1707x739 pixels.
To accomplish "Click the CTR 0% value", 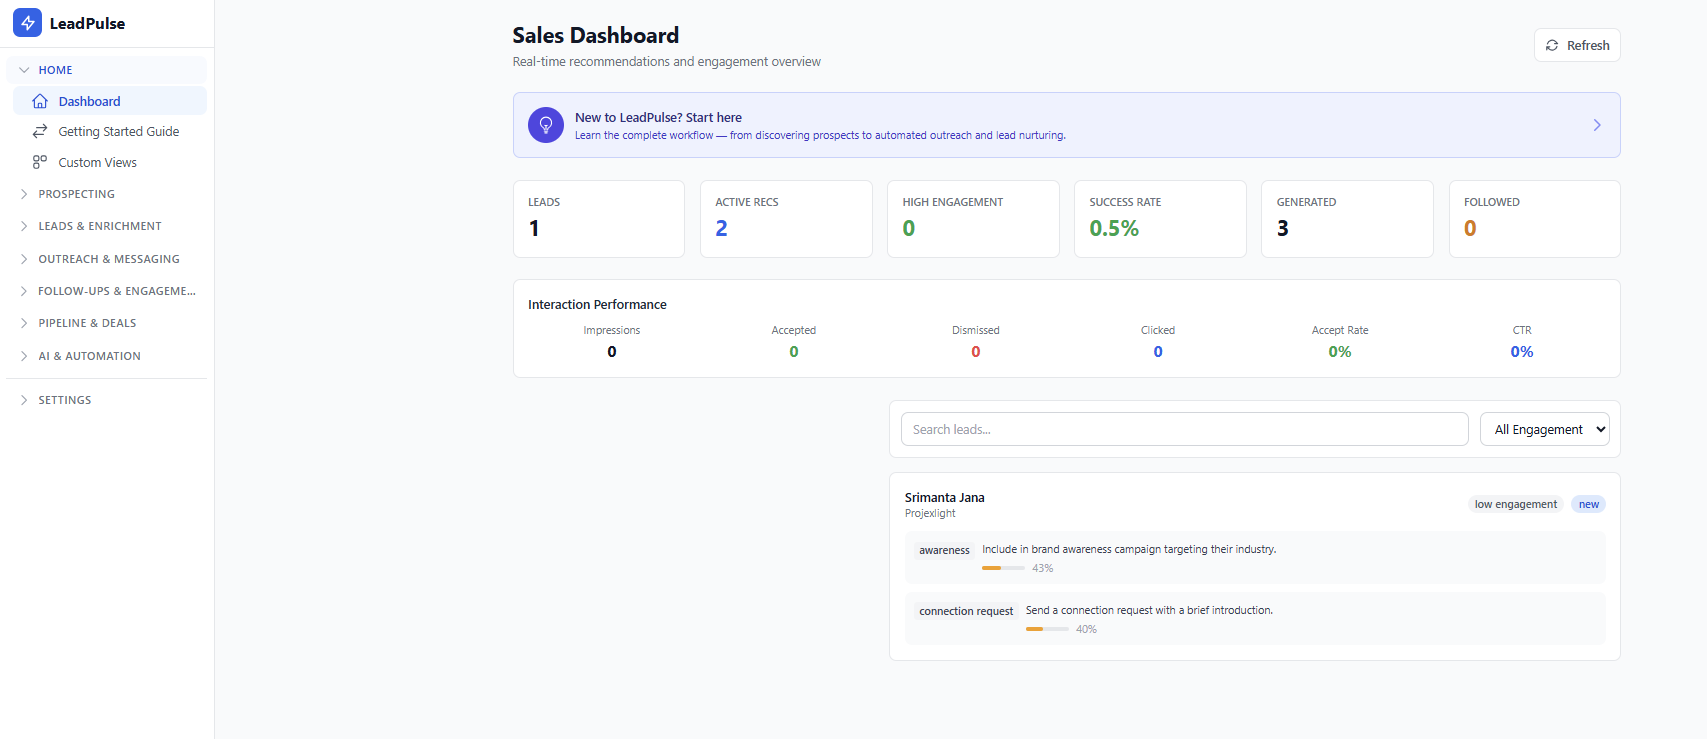I will coord(1522,352).
